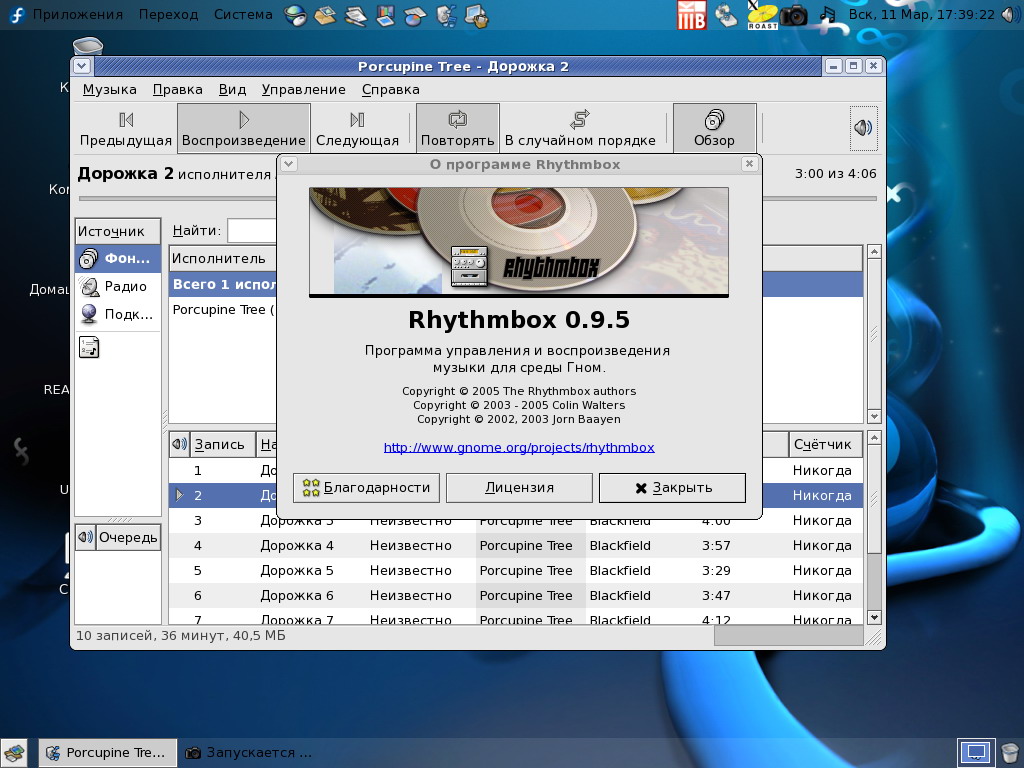The height and width of the screenshot is (768, 1024).
Task: Sort tracks by Счётчик column
Action: (825, 445)
